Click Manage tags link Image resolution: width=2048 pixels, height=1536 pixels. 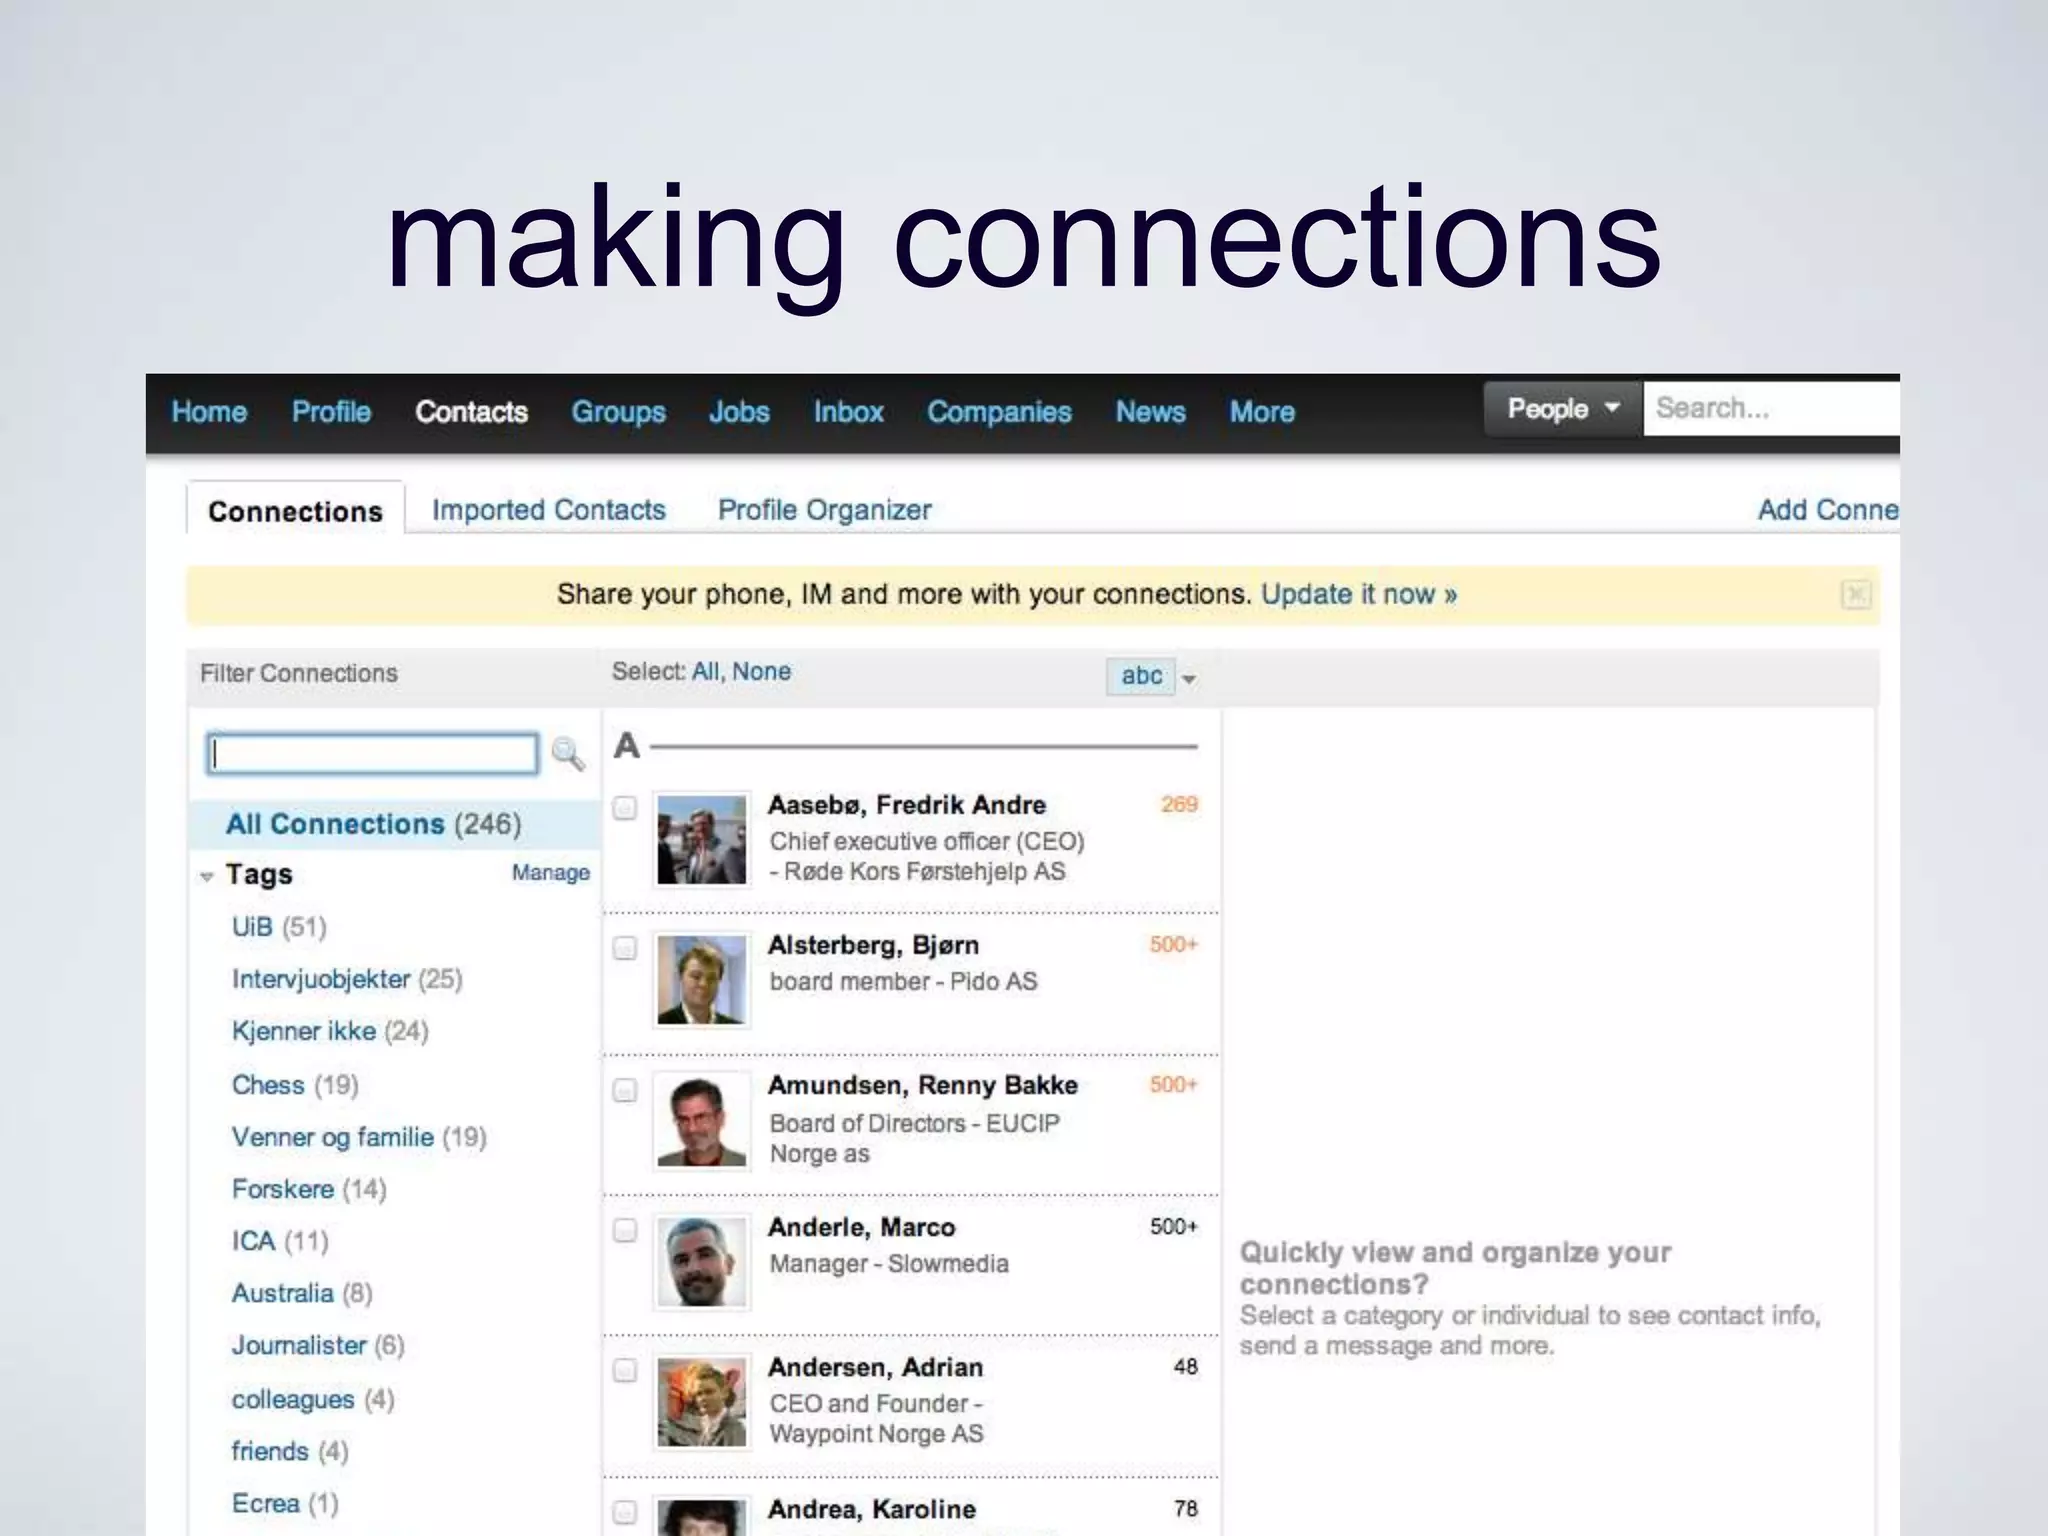(x=550, y=872)
